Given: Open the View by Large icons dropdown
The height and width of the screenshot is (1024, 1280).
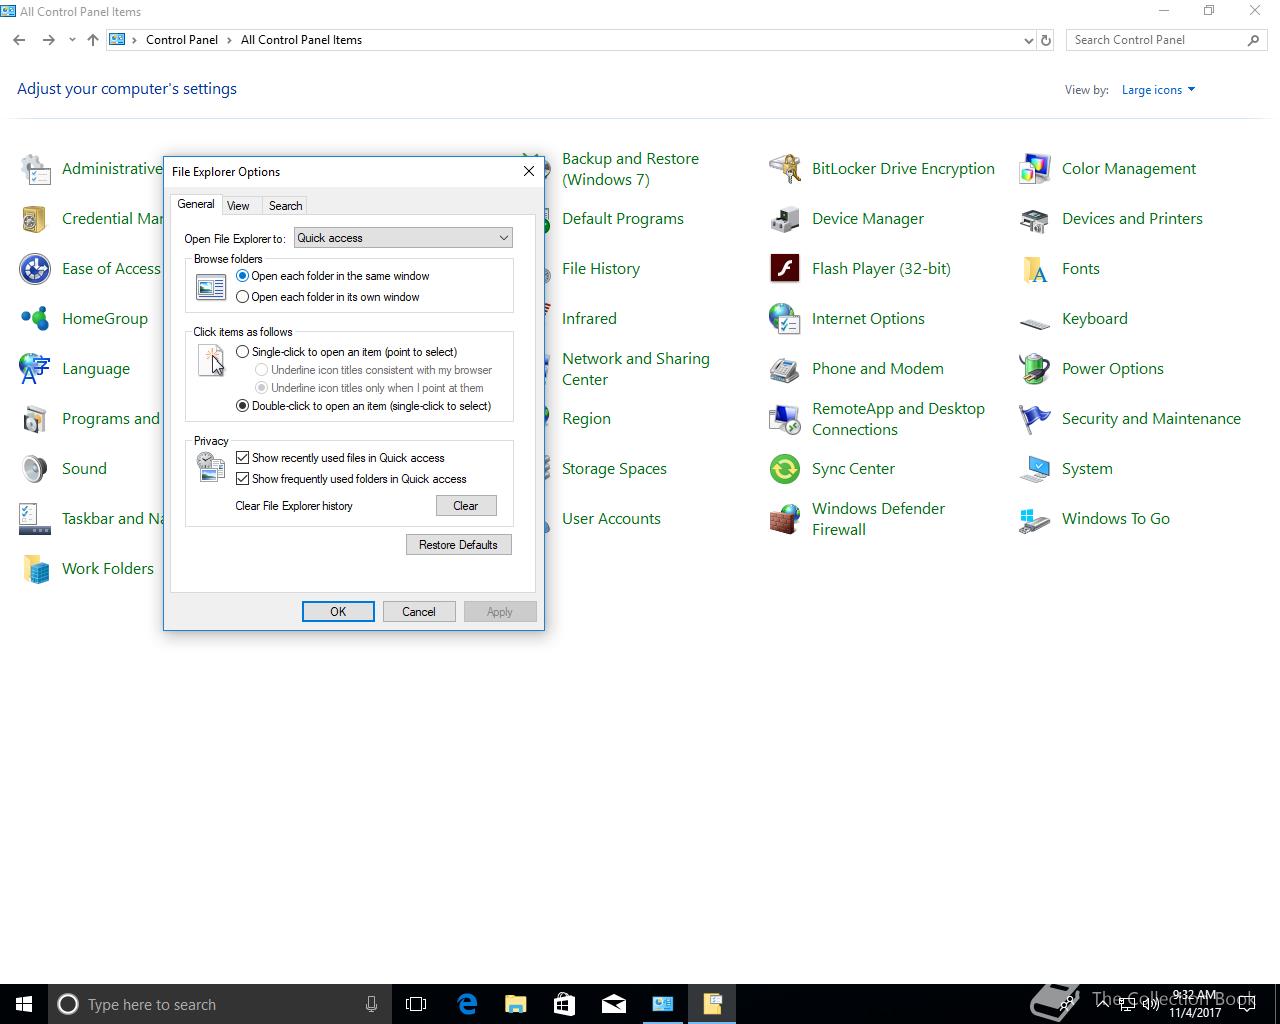Looking at the screenshot, I should (1158, 90).
